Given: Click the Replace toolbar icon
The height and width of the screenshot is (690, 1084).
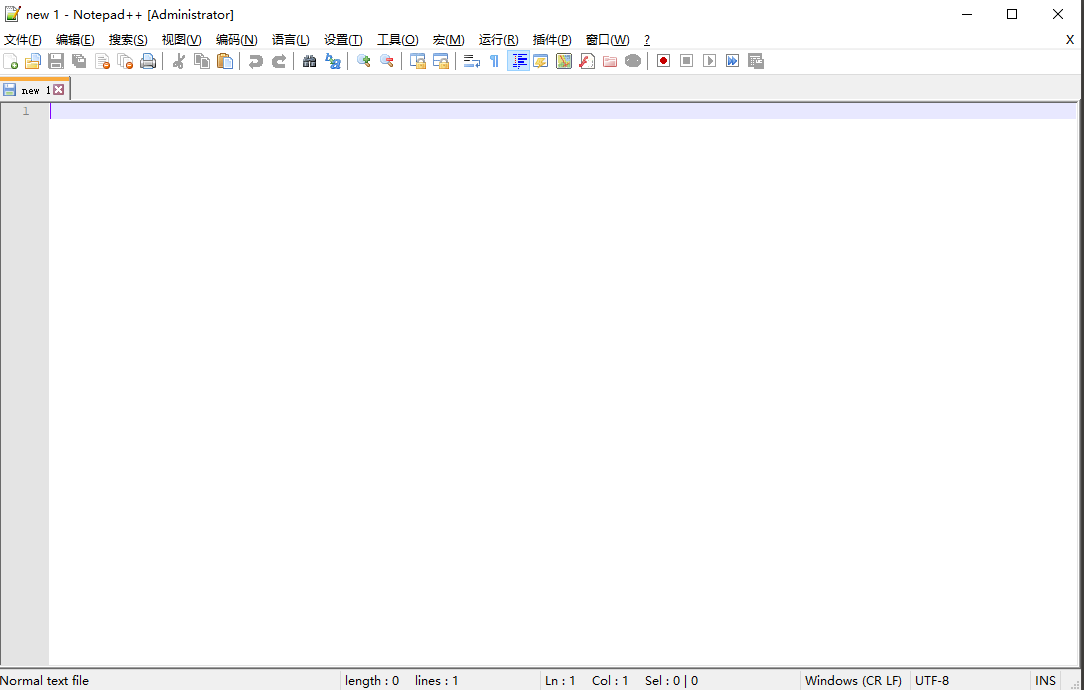Looking at the screenshot, I should (x=333, y=61).
